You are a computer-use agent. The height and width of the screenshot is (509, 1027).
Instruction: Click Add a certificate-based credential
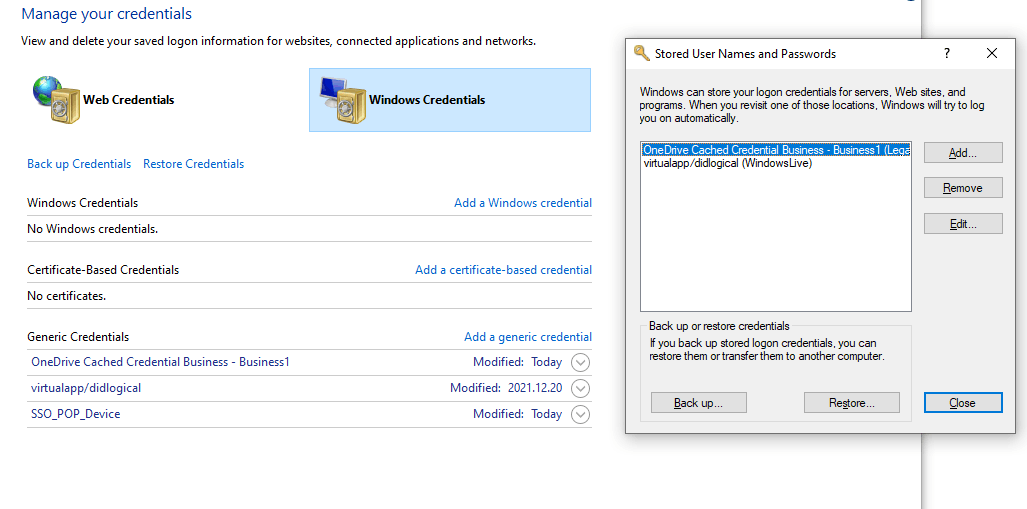[503, 270]
